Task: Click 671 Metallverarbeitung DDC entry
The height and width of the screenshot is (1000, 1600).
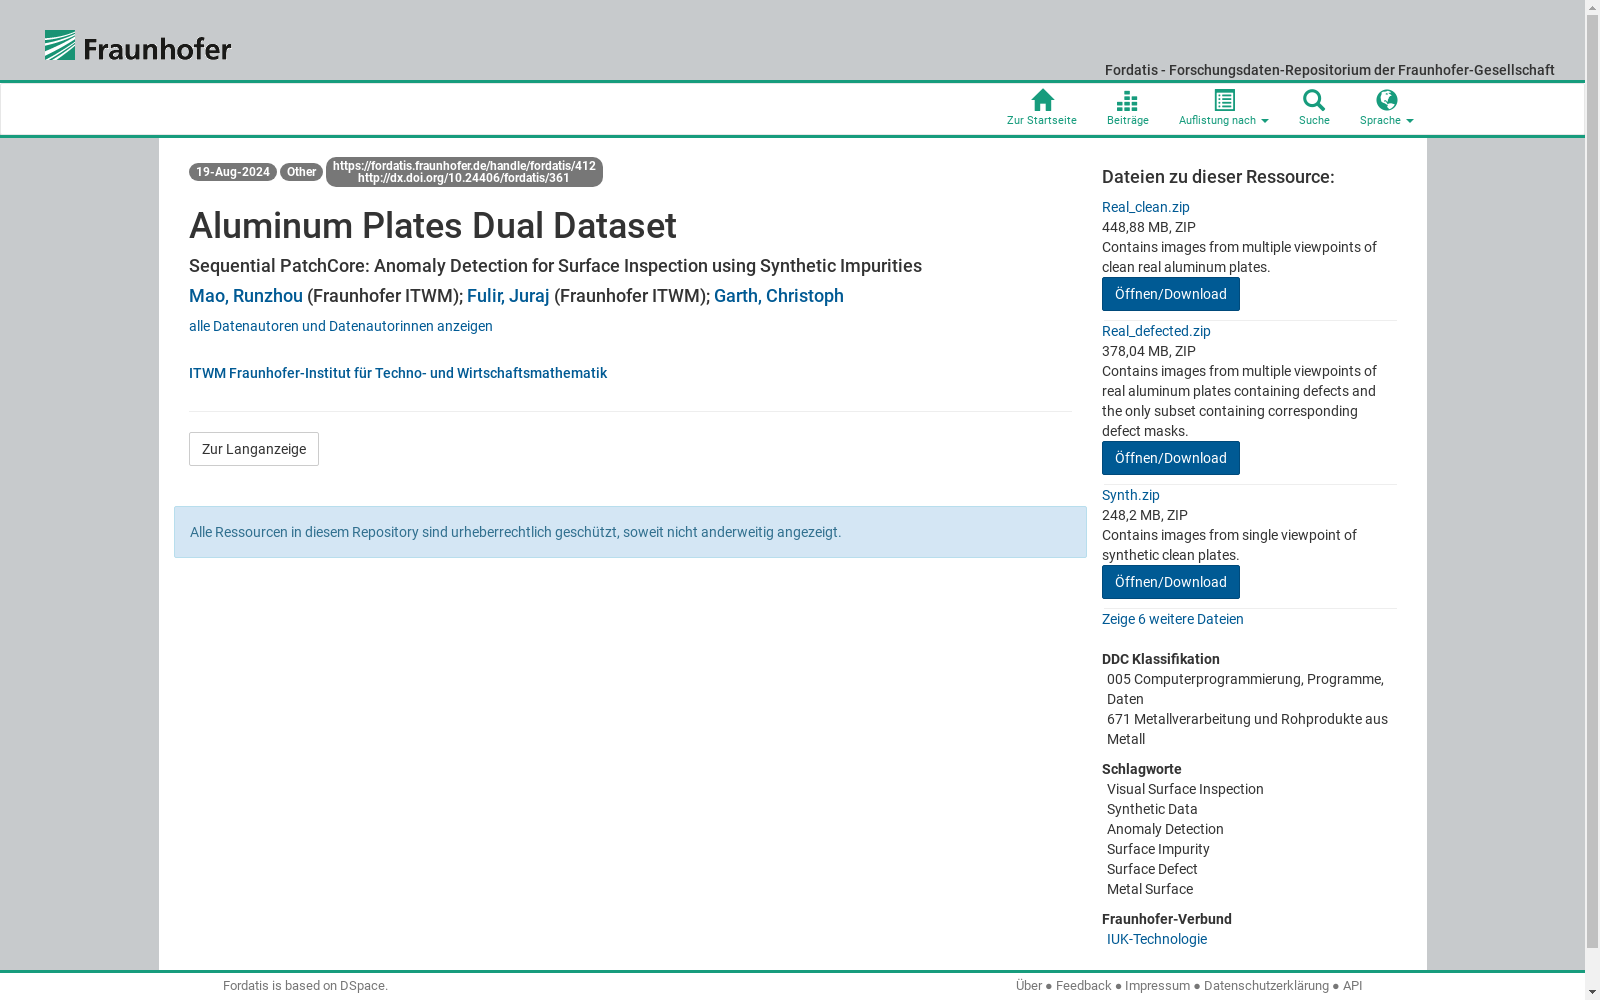Action: (x=1247, y=729)
